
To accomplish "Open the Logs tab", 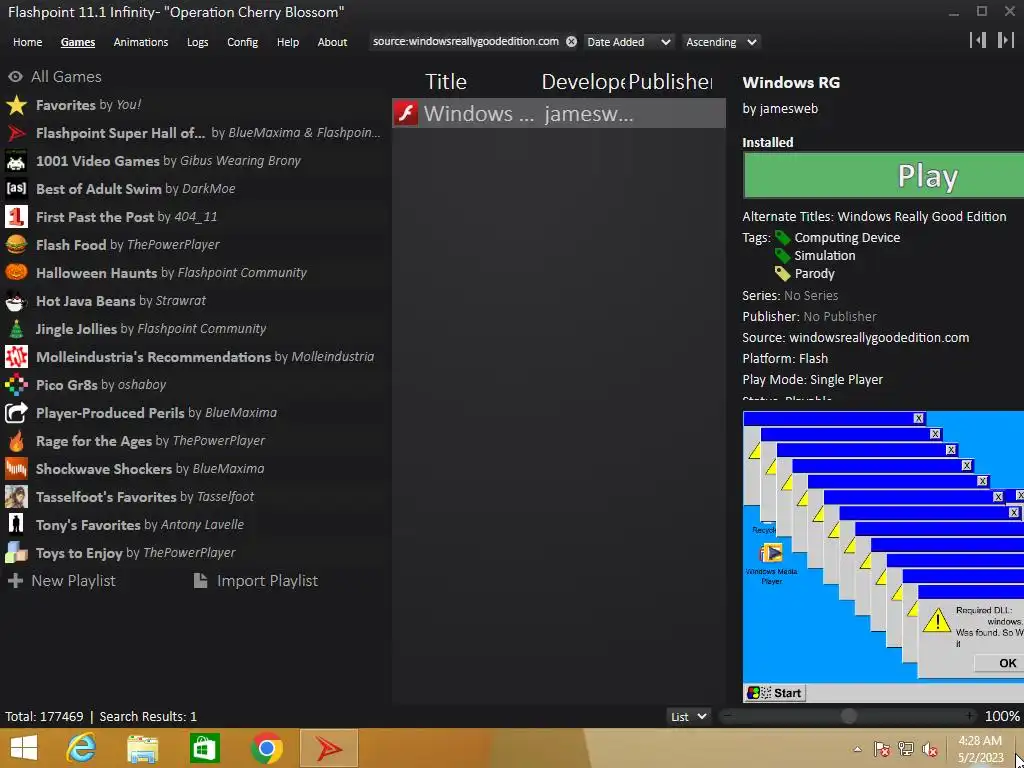I will click(x=197, y=42).
